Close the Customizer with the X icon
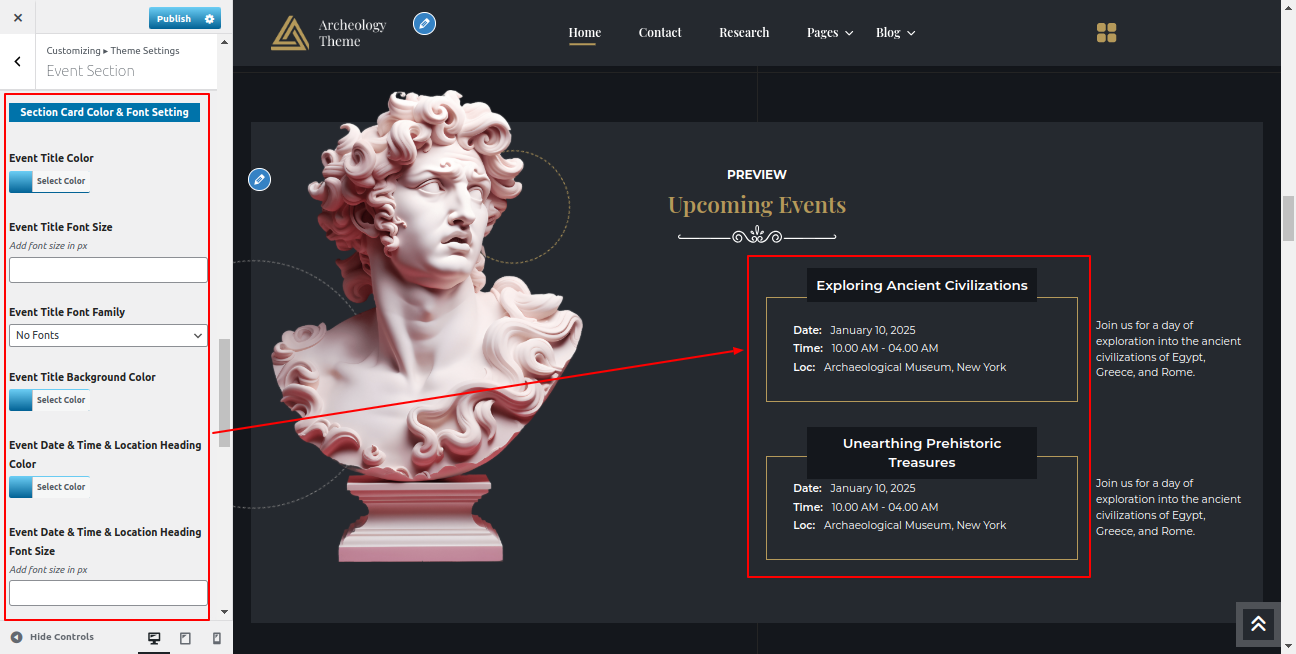Screen dimensions: 1296x654 coord(18,18)
